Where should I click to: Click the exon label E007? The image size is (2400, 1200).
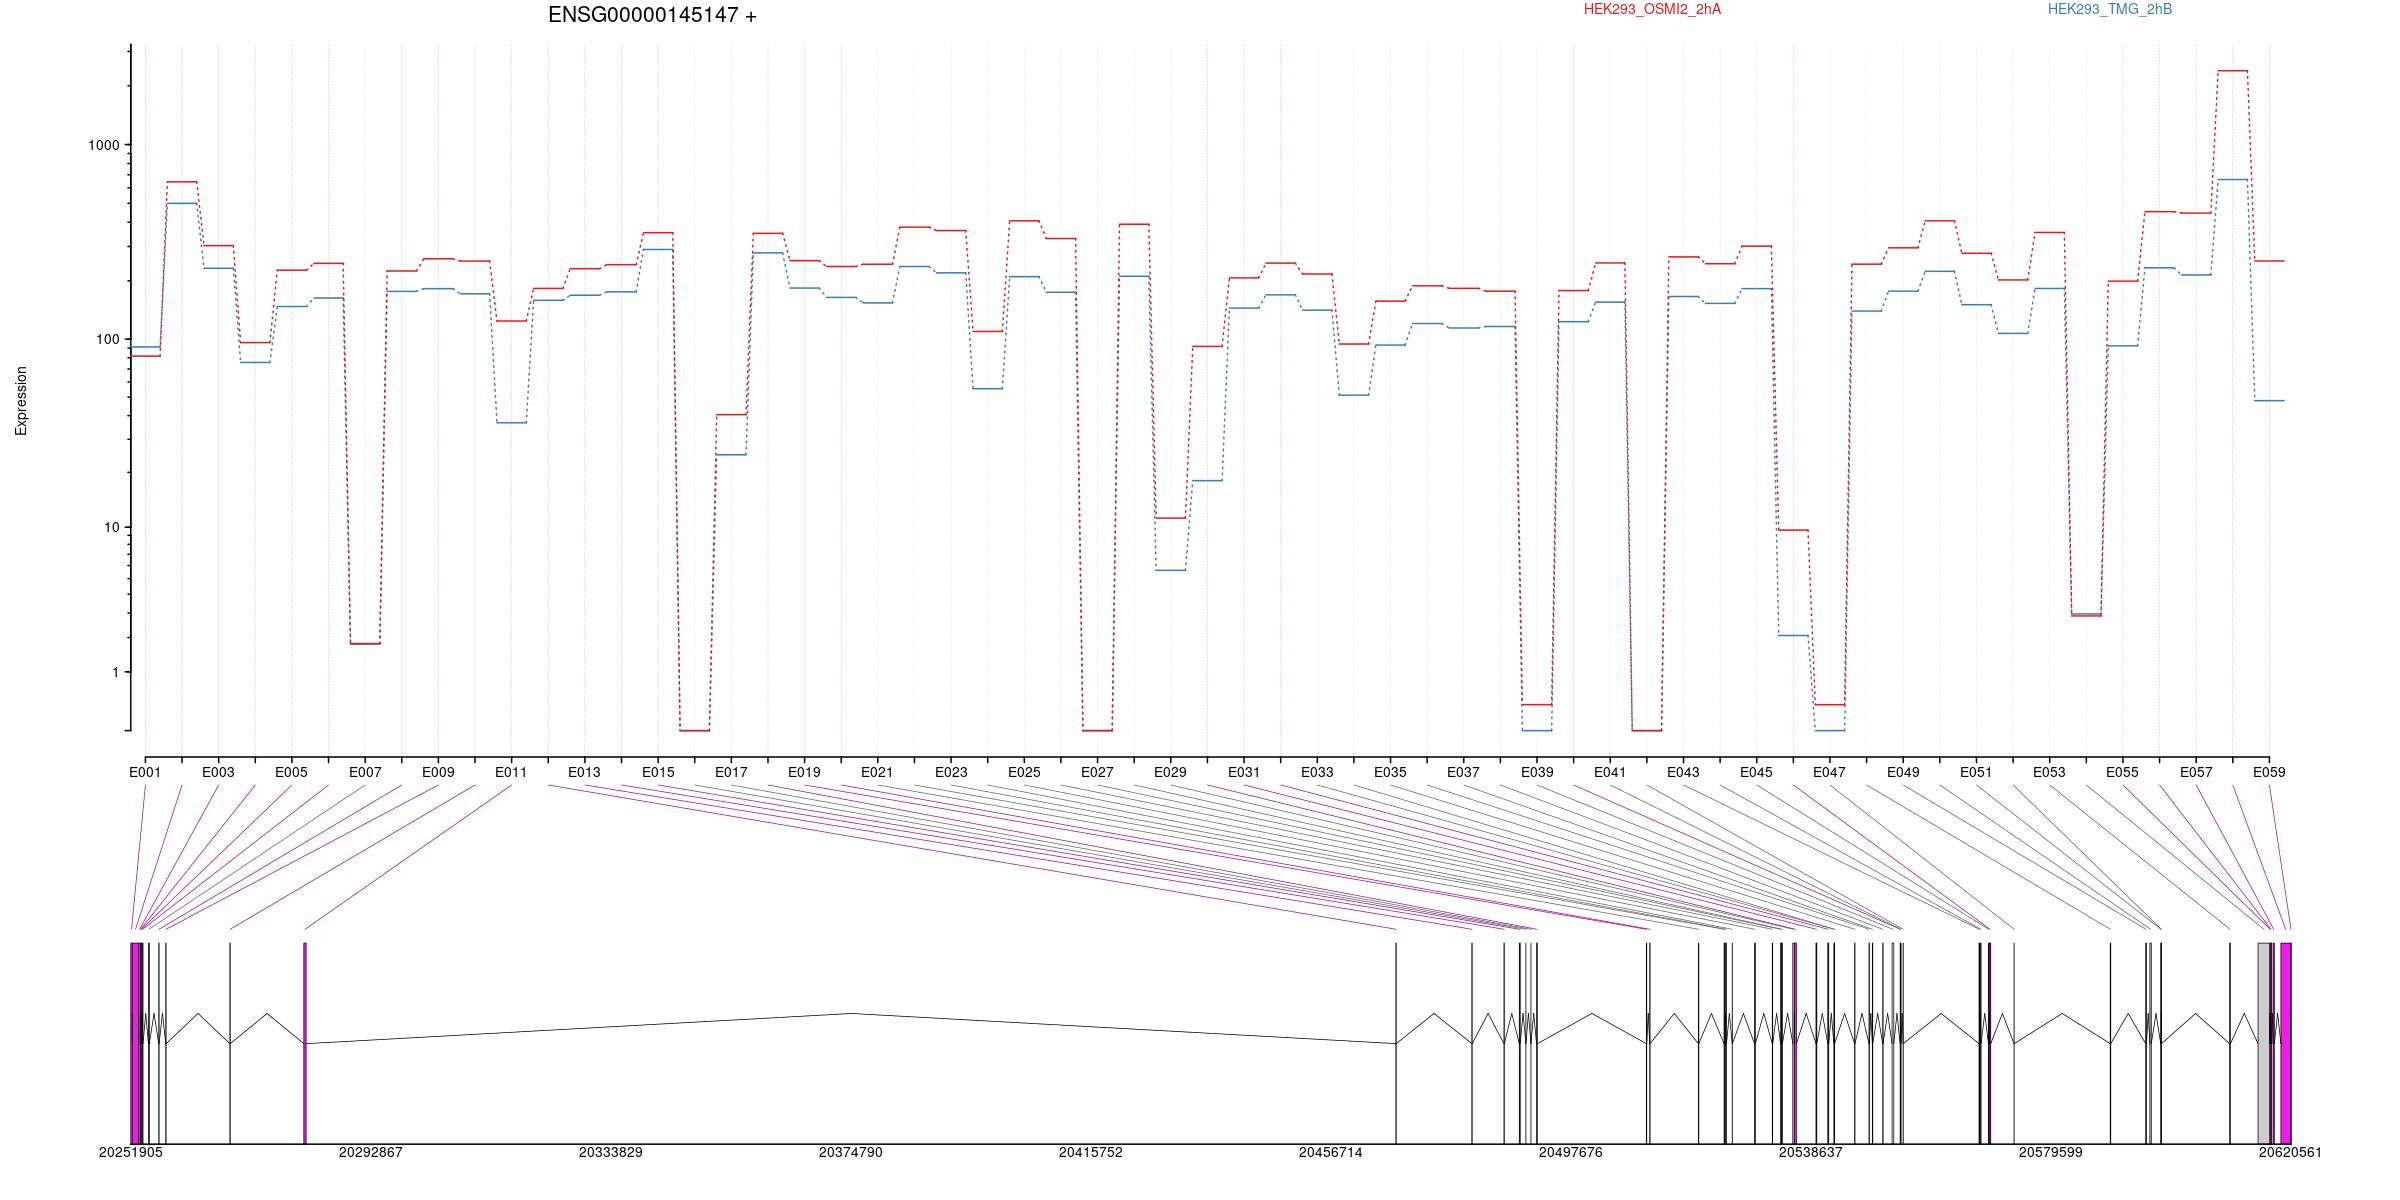(x=365, y=772)
